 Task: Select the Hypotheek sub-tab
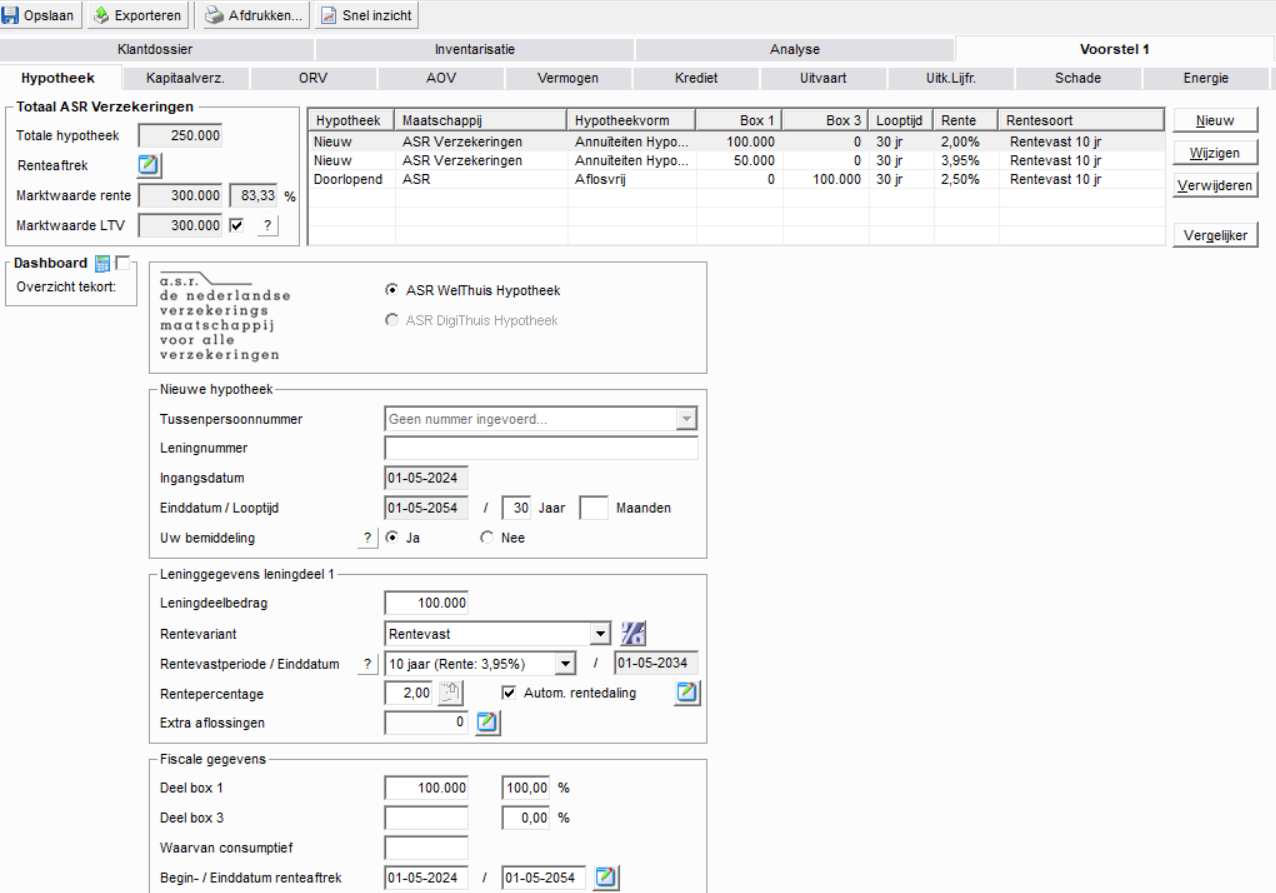pyautogui.click(x=58, y=78)
